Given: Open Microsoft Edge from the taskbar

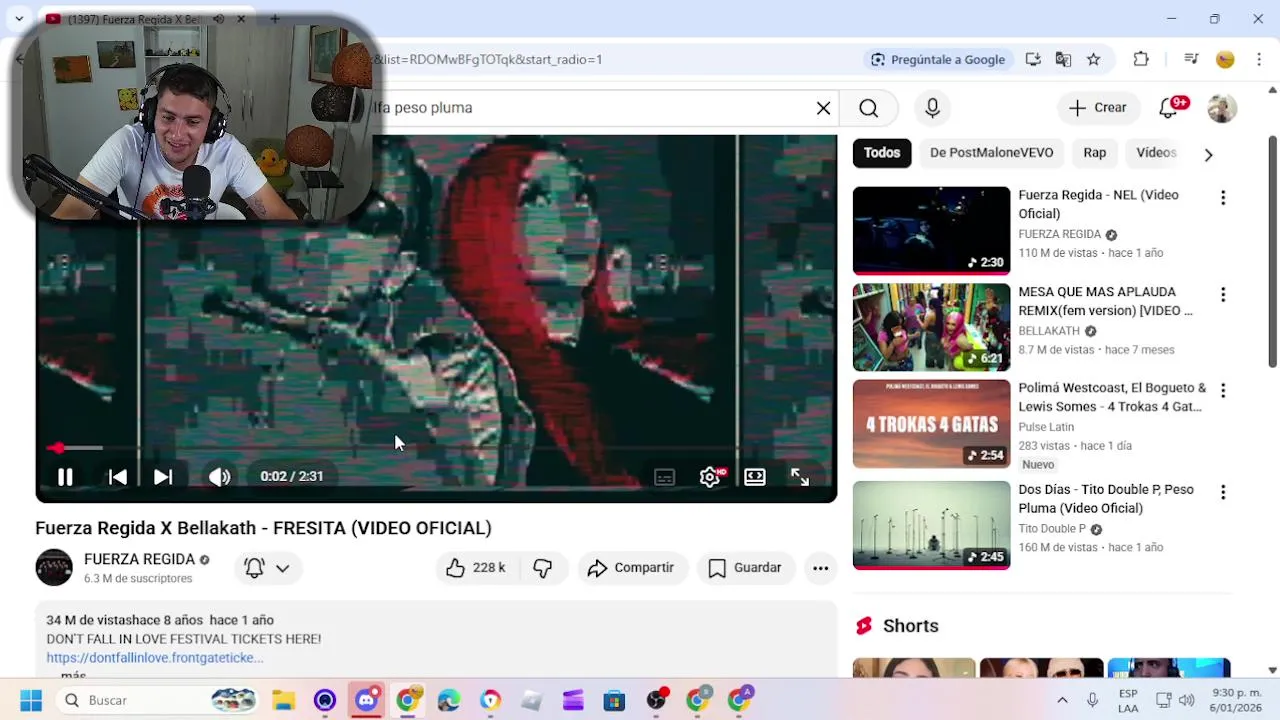Looking at the screenshot, I should (x=448, y=700).
